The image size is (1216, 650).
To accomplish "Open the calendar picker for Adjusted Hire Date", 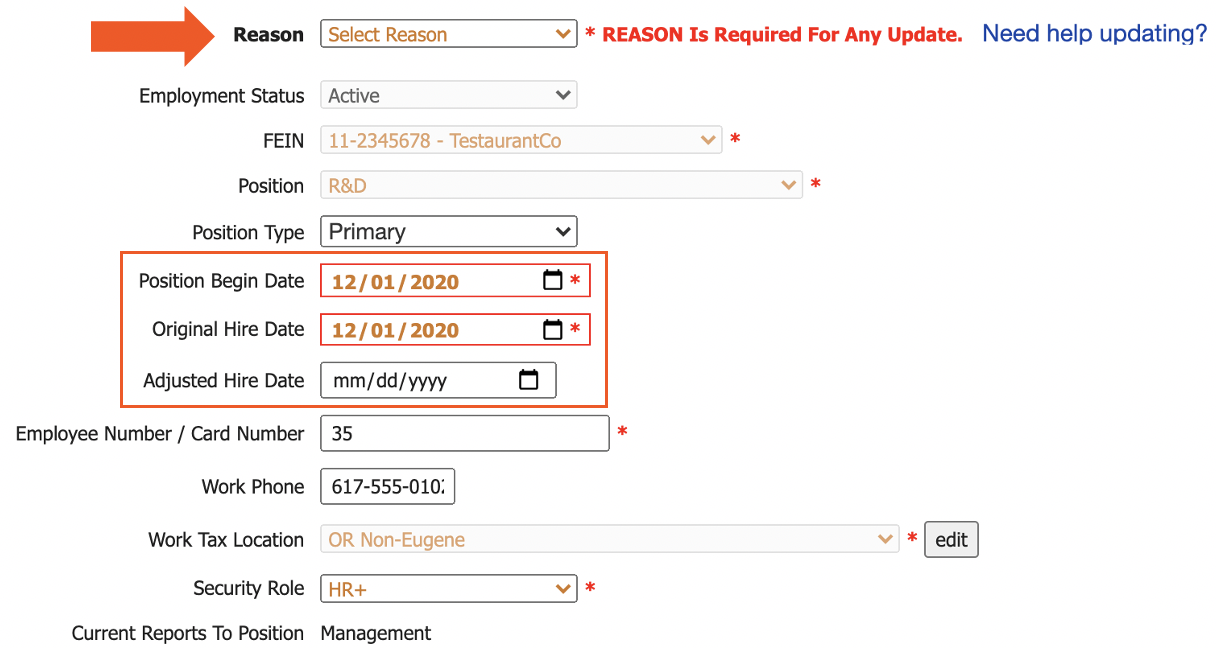I will coord(529,380).
